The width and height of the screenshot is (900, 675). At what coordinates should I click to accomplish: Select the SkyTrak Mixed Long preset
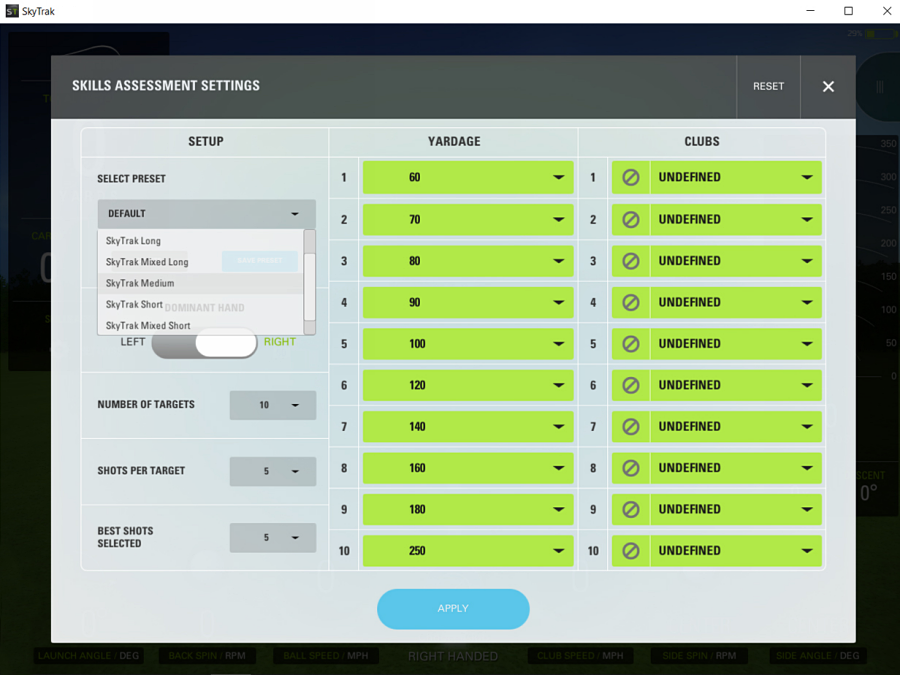tap(200, 262)
